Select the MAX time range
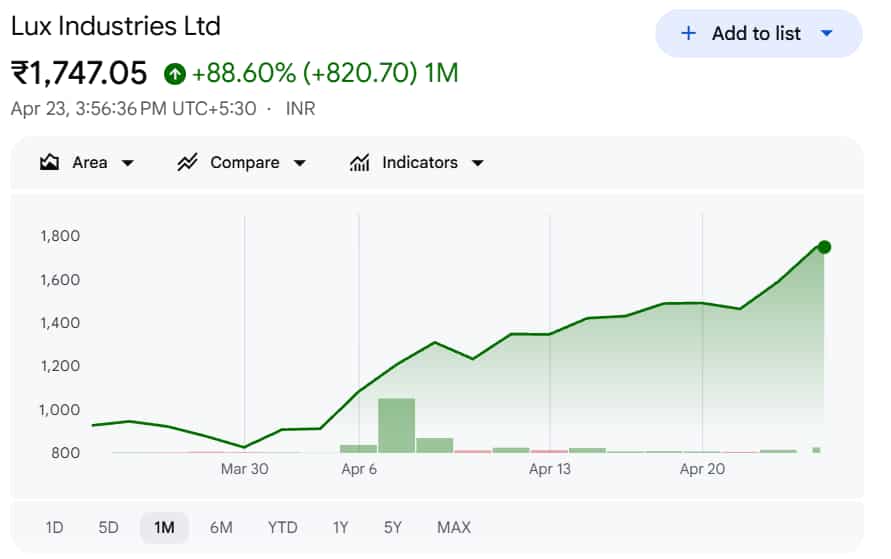 click(454, 528)
